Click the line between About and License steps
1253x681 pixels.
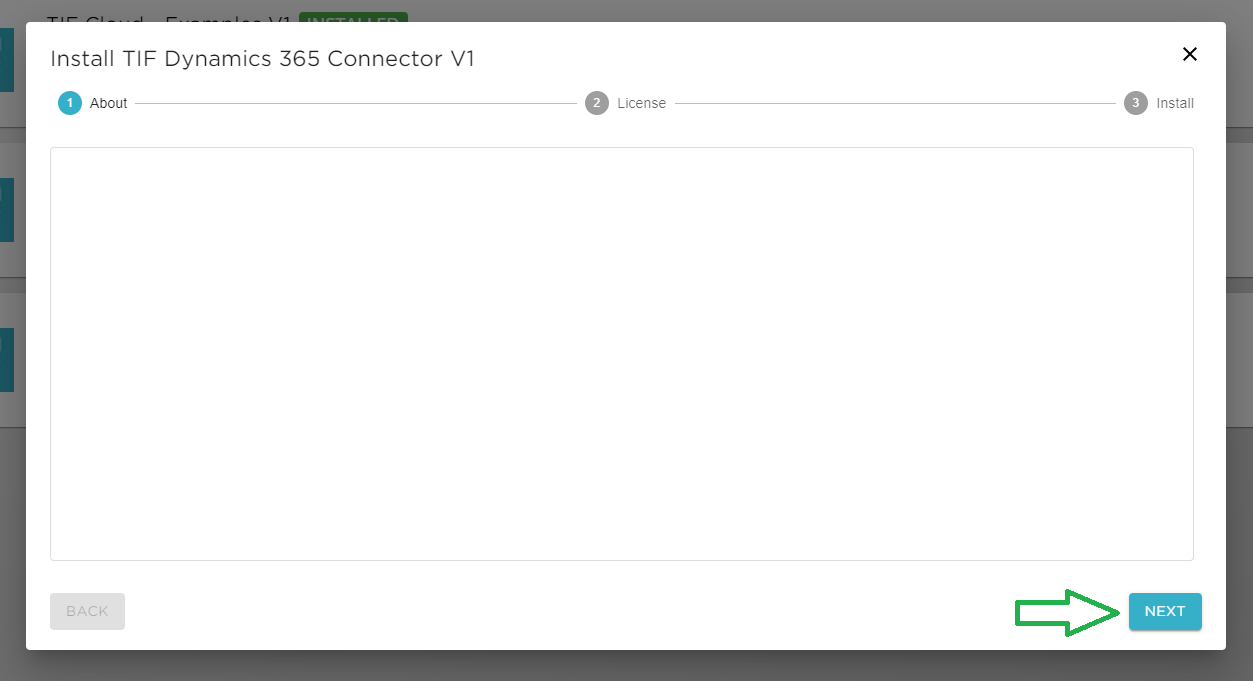(x=356, y=103)
